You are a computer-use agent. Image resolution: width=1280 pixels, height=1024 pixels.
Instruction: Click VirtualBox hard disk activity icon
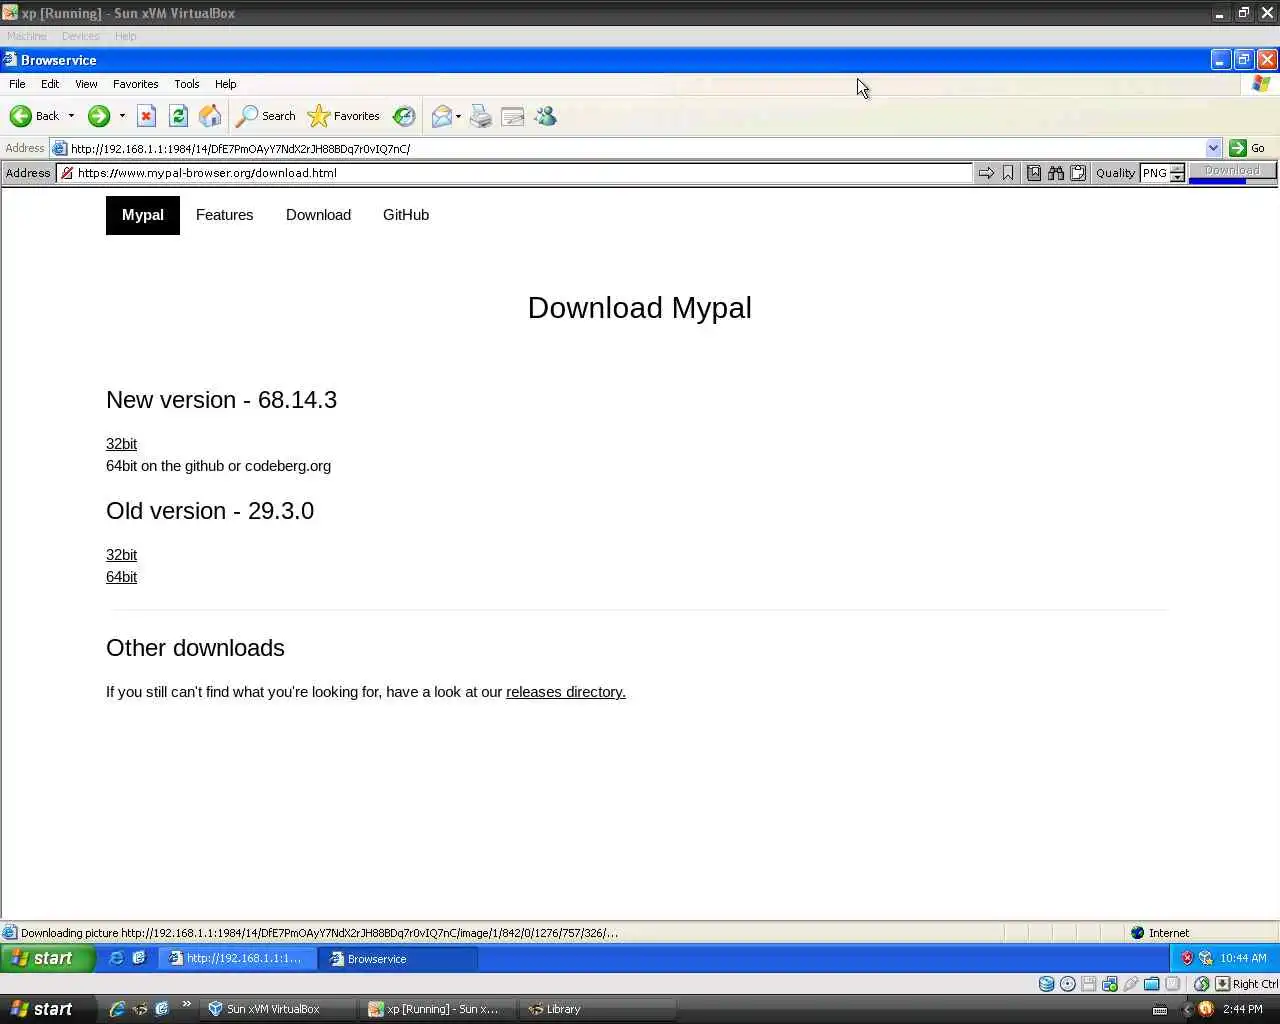(x=1046, y=984)
